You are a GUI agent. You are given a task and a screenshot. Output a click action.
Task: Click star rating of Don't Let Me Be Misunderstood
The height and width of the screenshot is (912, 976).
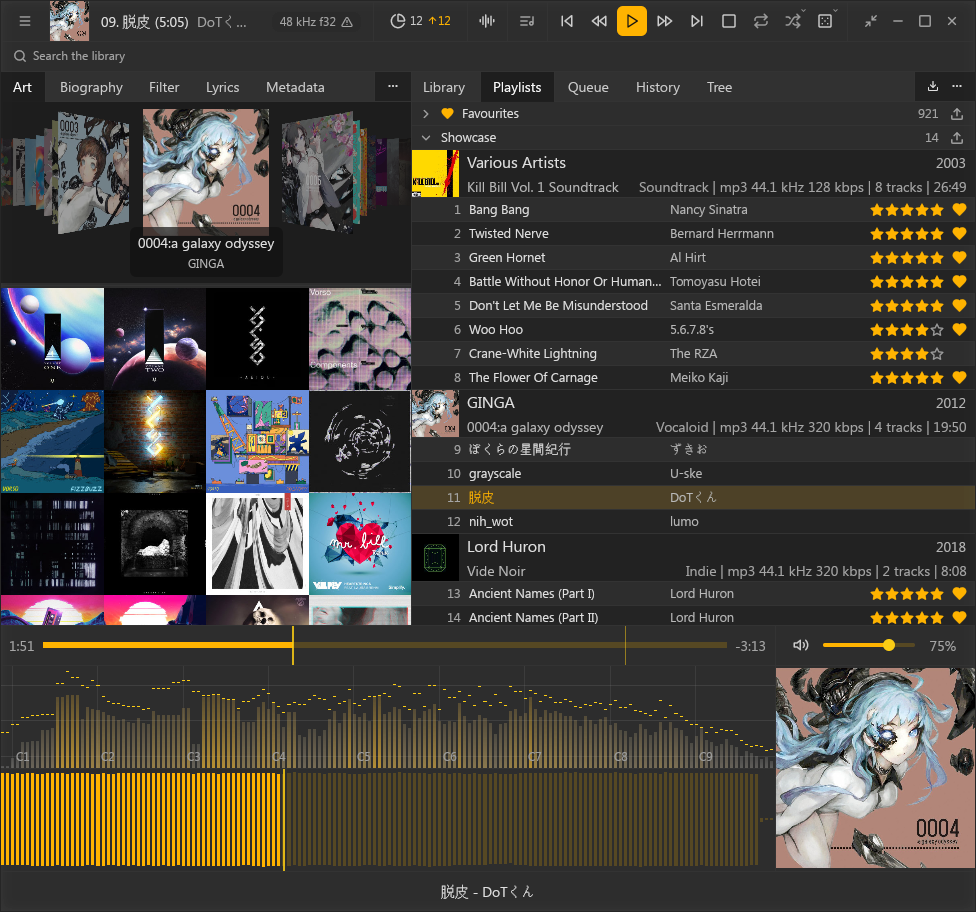tap(907, 306)
